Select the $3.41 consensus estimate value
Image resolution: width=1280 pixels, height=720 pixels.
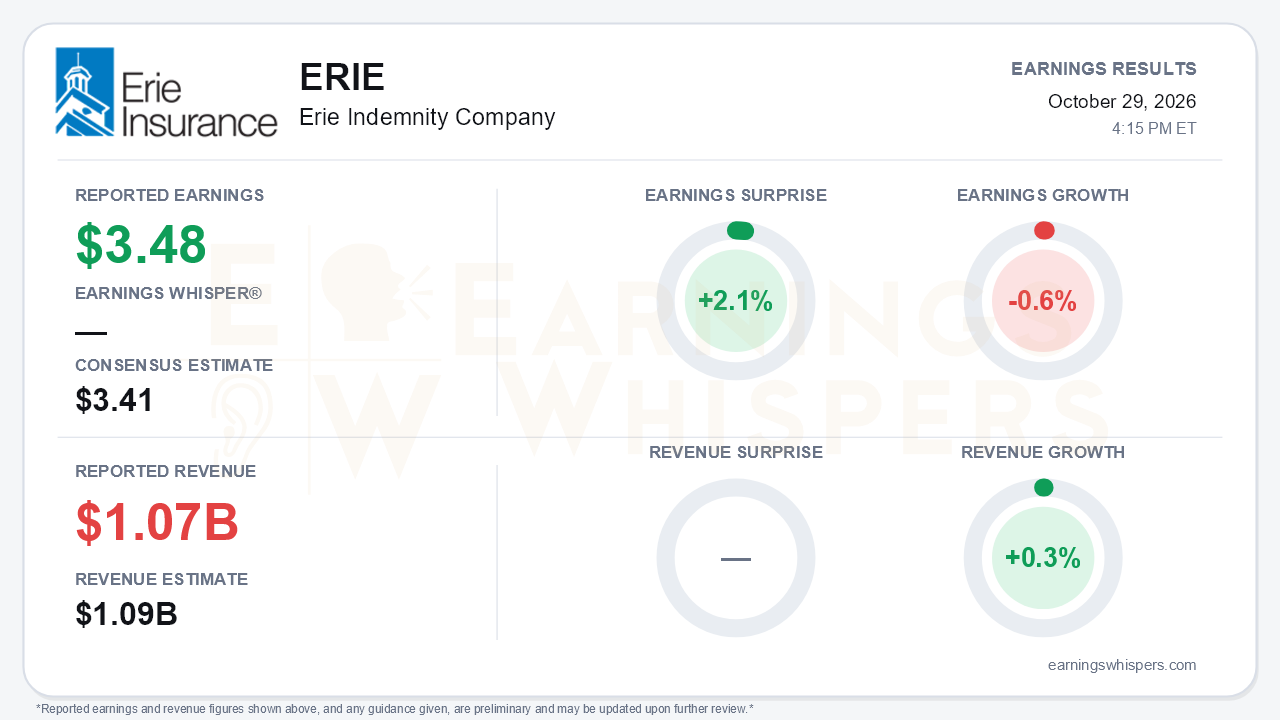[x=114, y=400]
